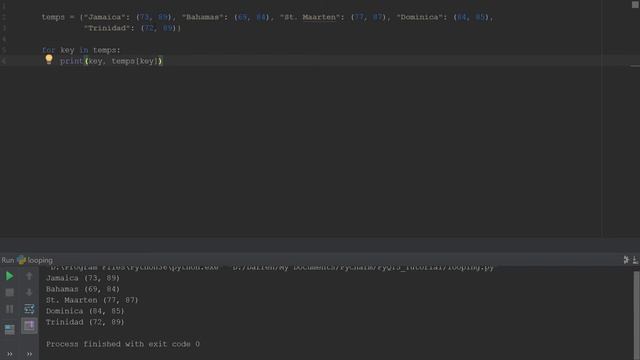
Task: Click 'Process finished with exit code 0' text
Action: tap(123, 344)
